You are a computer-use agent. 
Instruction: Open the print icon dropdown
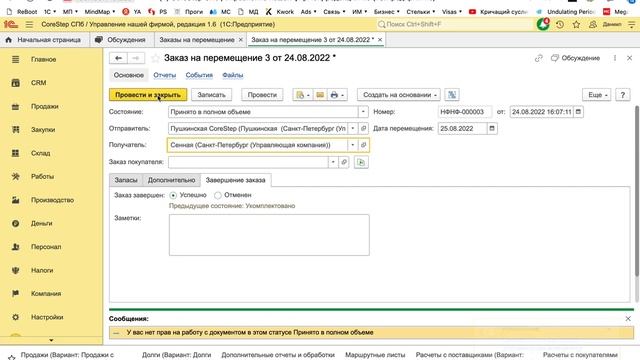(x=338, y=95)
